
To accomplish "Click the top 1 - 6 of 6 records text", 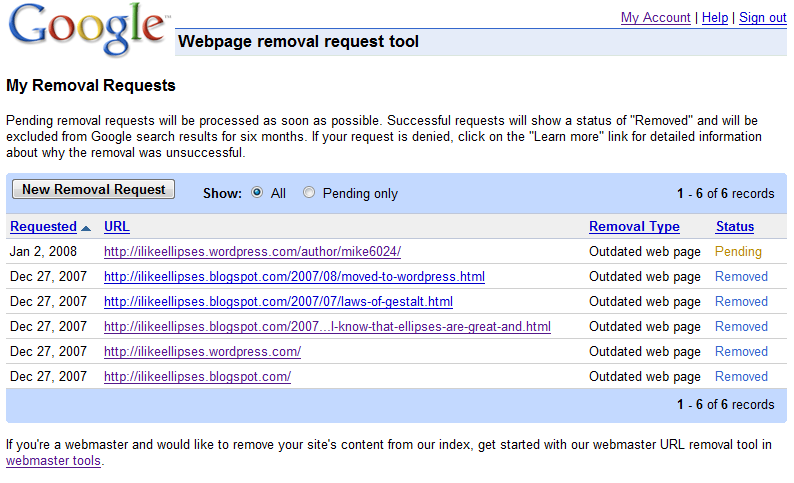I will pyautogui.click(x=726, y=193).
